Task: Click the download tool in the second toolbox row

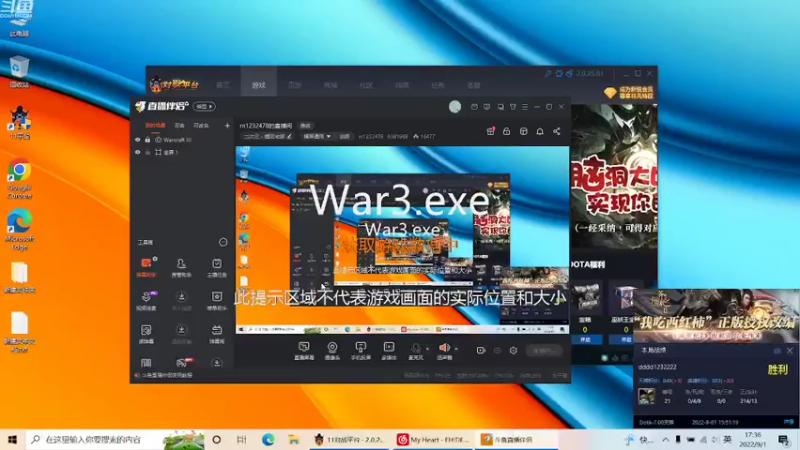Action: [x=181, y=301]
